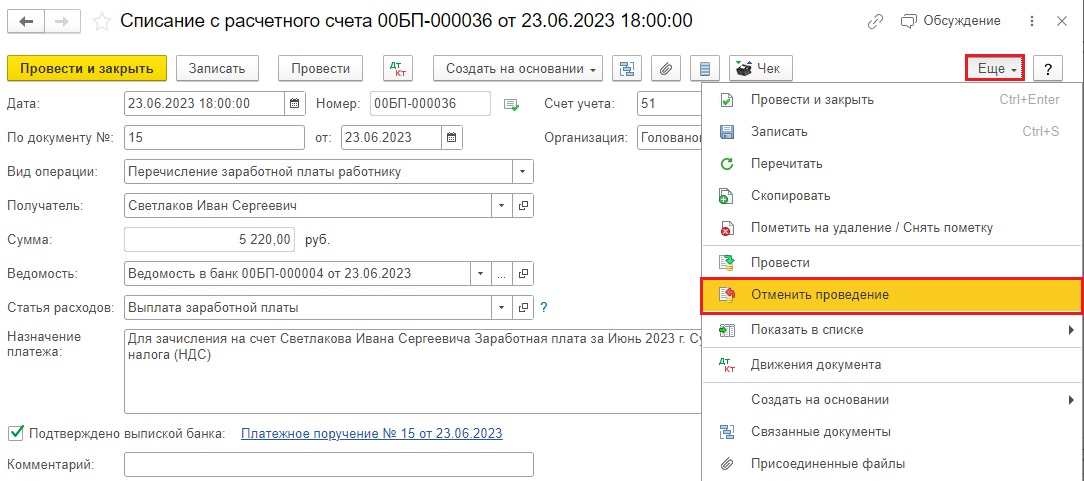Click the Сумма amount field
1084x481 pixels.
point(209,240)
